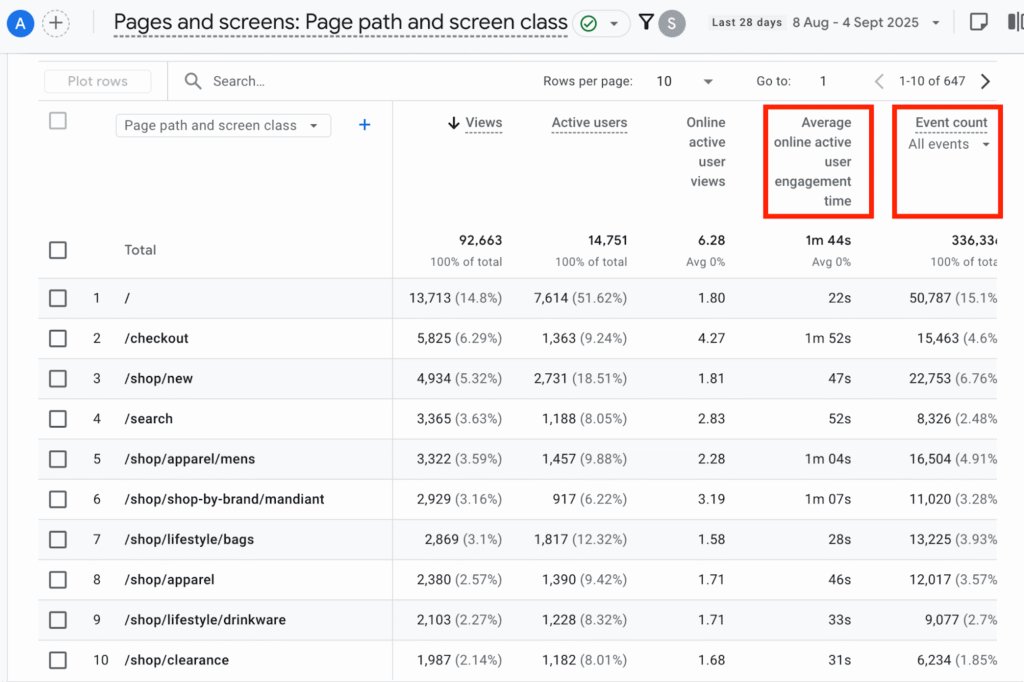
Task: Go to the next page of rows
Action: click(985, 81)
